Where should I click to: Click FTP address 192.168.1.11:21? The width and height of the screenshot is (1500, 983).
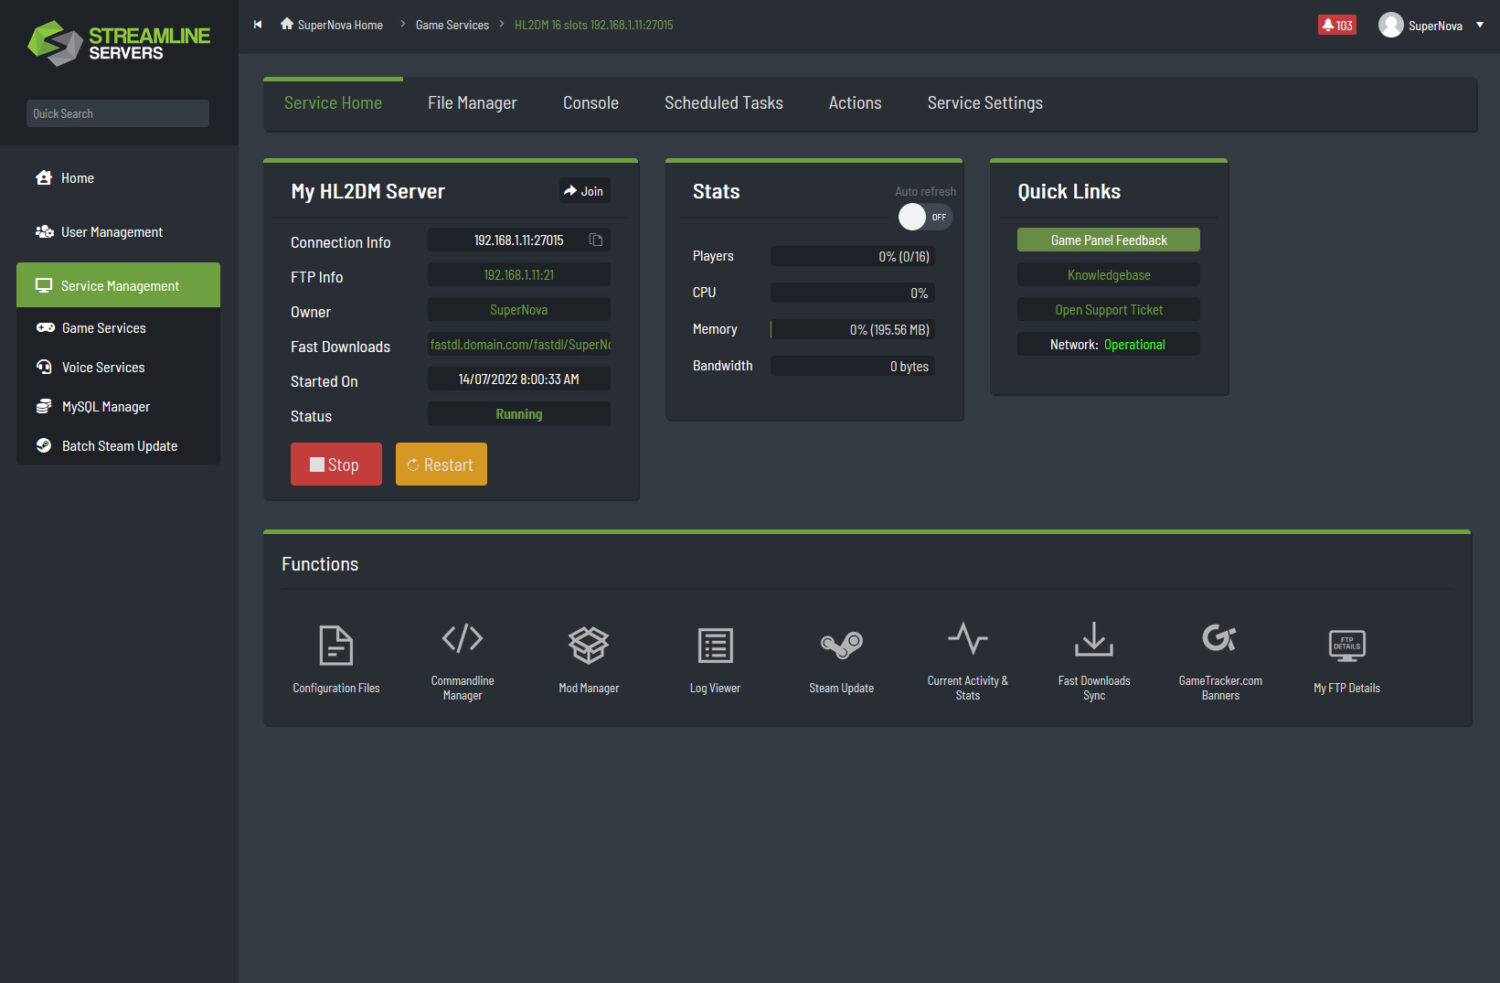coord(519,275)
